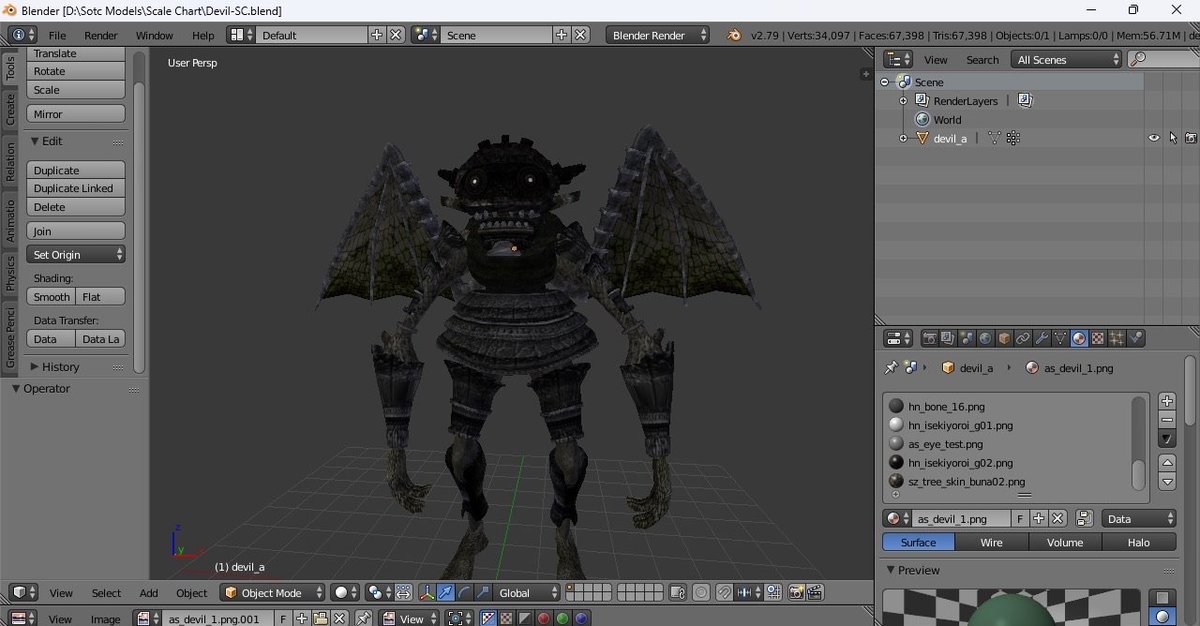Toggle fake user F for as_devil_1.png
The width and height of the screenshot is (1200, 626).
point(1020,519)
